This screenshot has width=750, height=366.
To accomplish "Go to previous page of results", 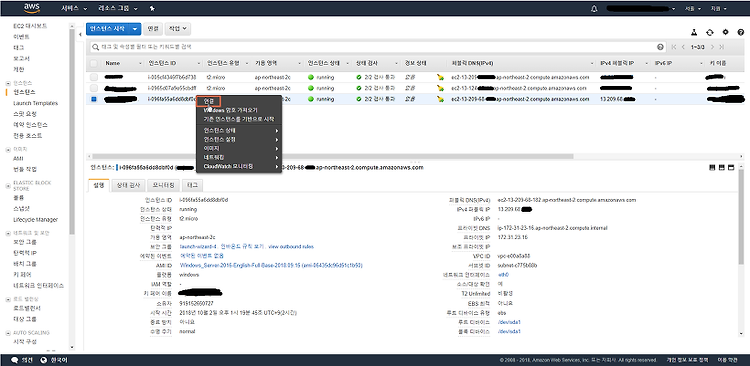I will click(684, 47).
